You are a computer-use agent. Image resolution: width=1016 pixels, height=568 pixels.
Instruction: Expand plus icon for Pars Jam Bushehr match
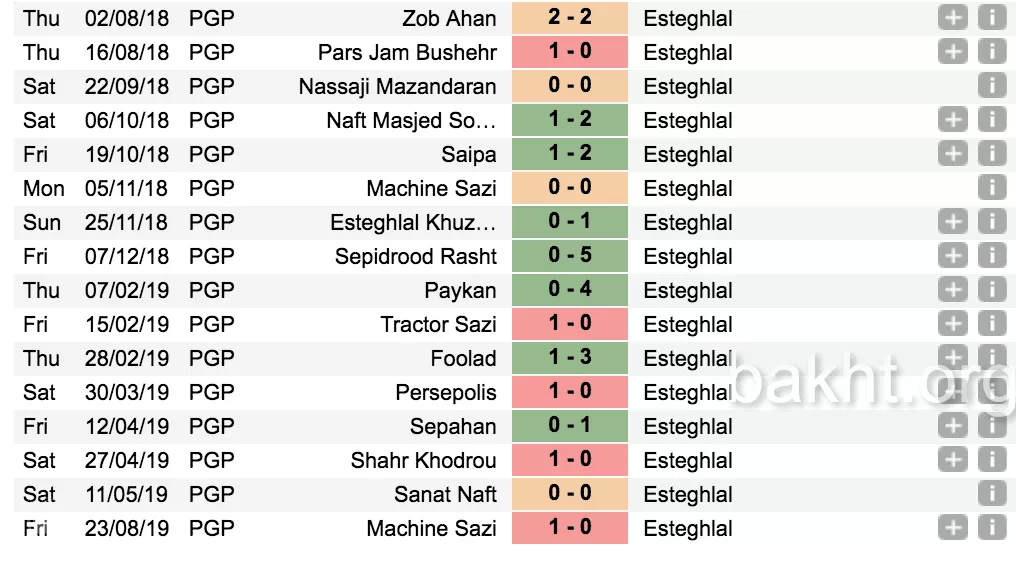pos(953,52)
